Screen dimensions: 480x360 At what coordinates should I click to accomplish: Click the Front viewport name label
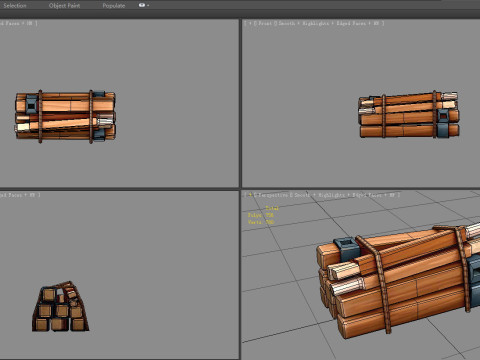coord(265,23)
